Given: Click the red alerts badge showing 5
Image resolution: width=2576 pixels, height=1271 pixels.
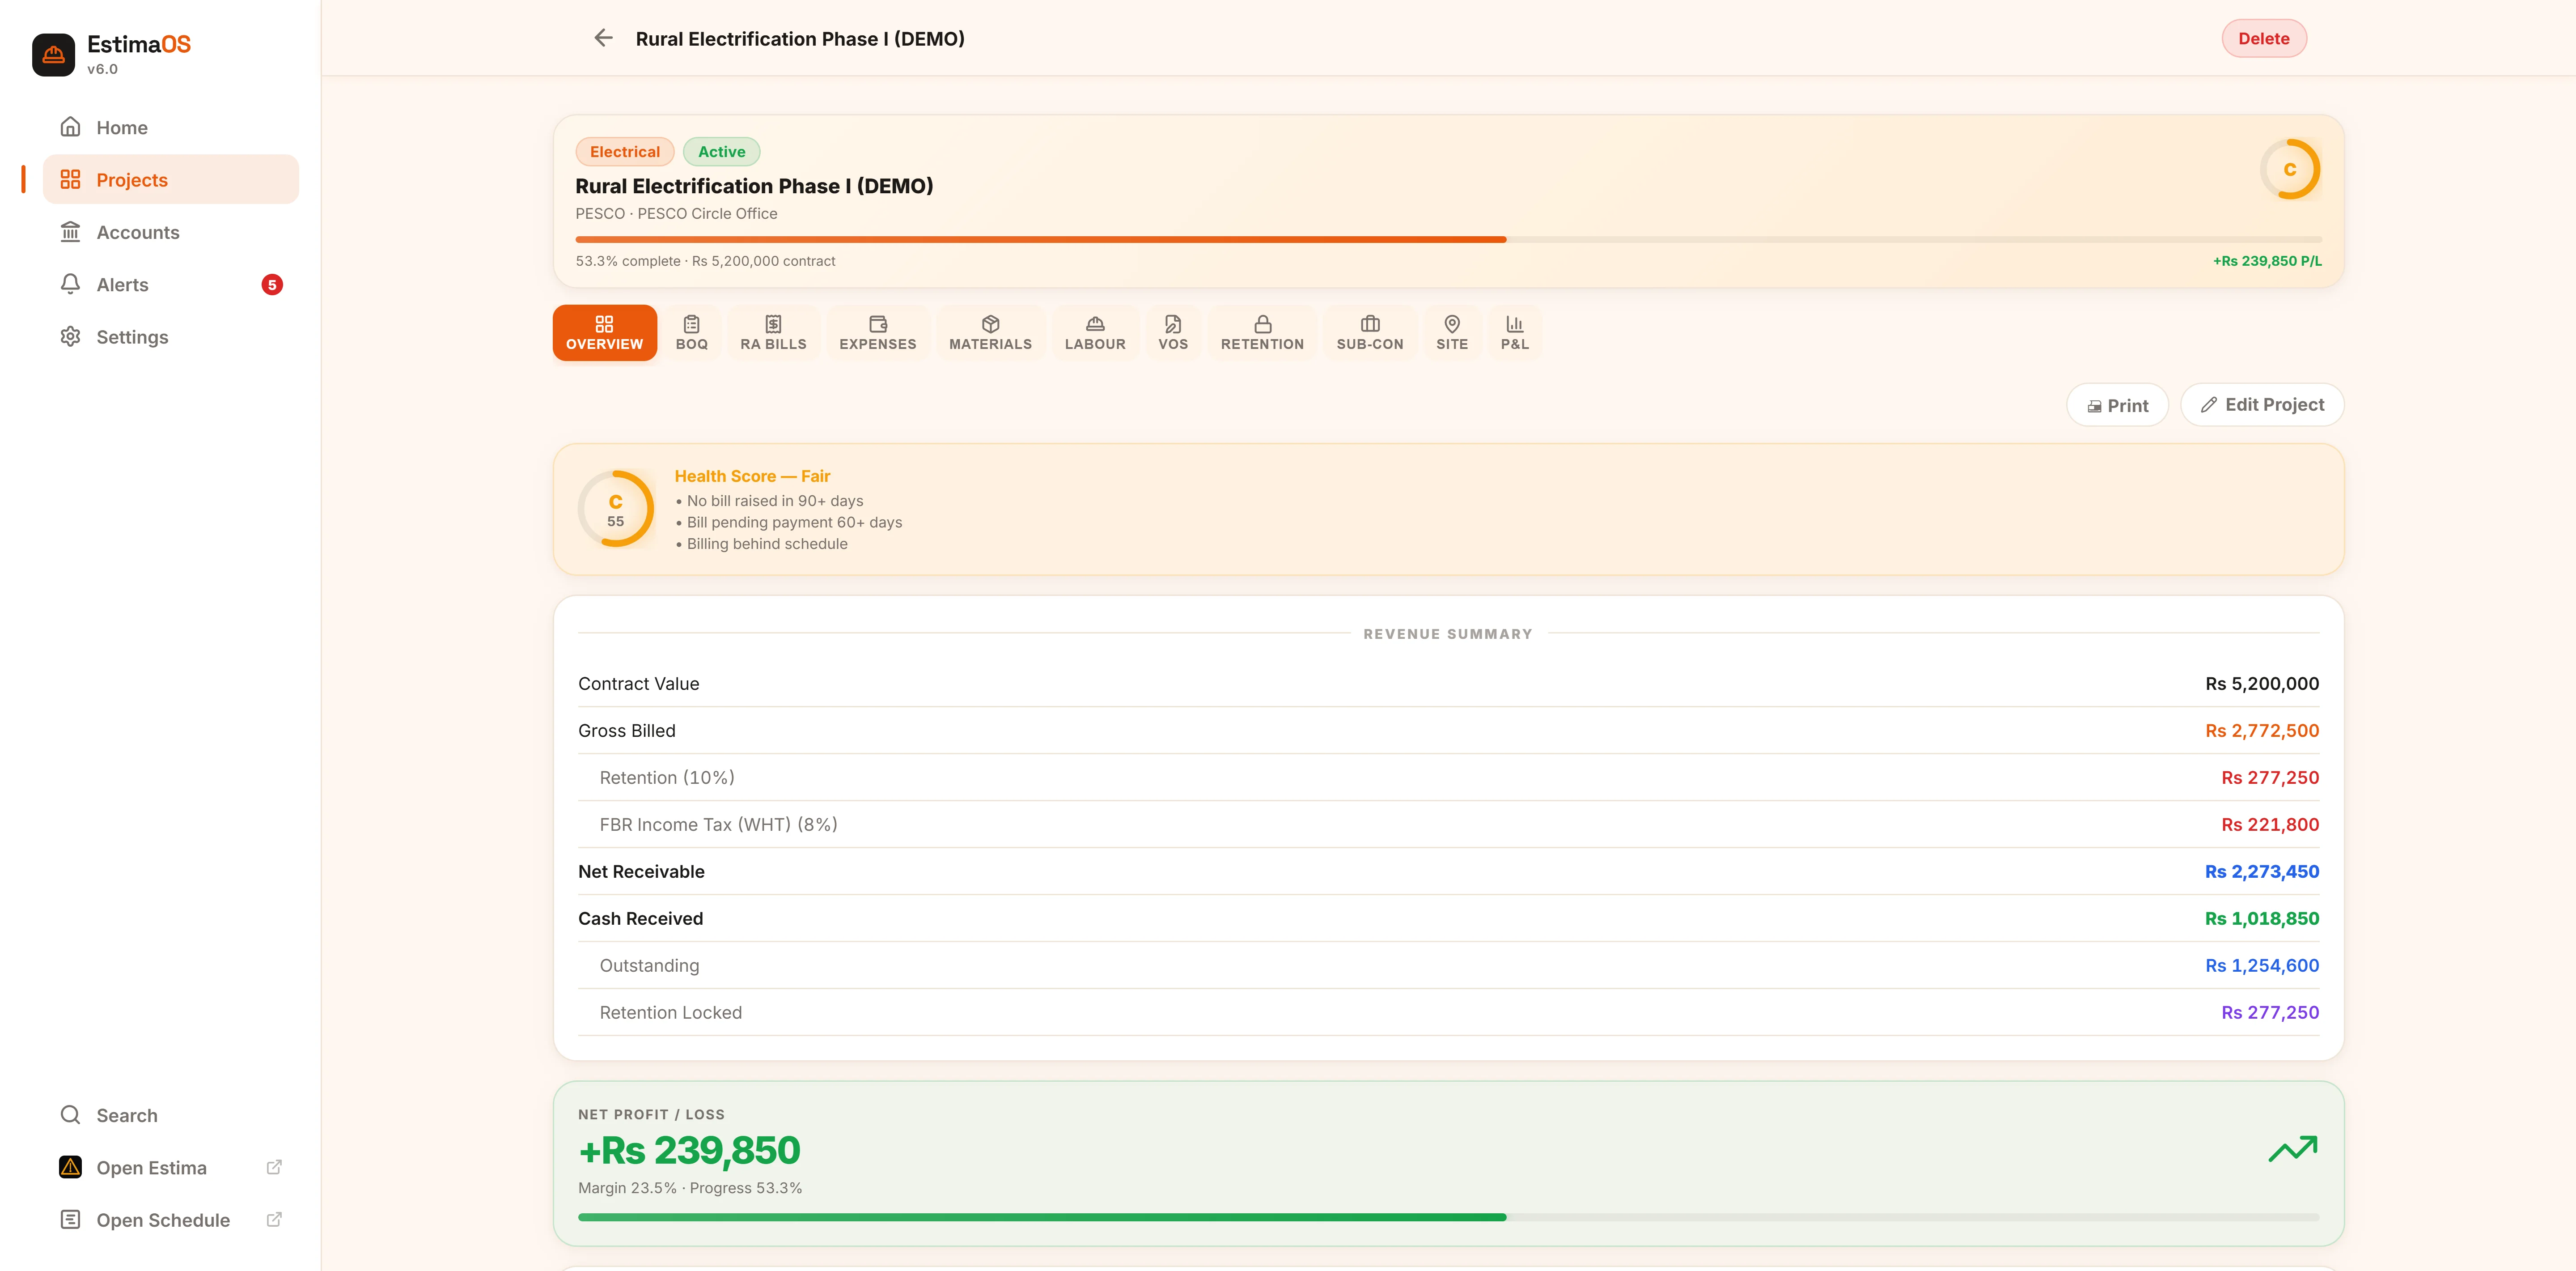Looking at the screenshot, I should pos(272,285).
